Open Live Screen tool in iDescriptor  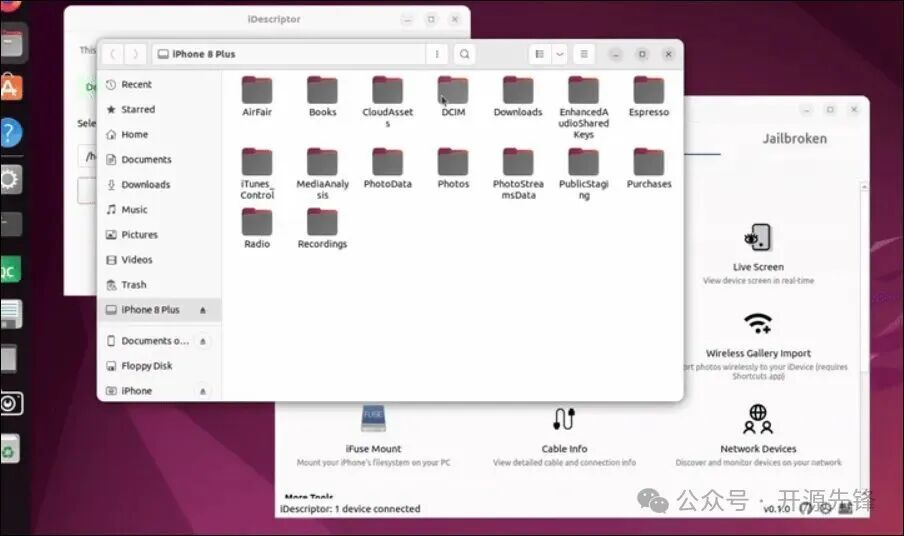758,254
